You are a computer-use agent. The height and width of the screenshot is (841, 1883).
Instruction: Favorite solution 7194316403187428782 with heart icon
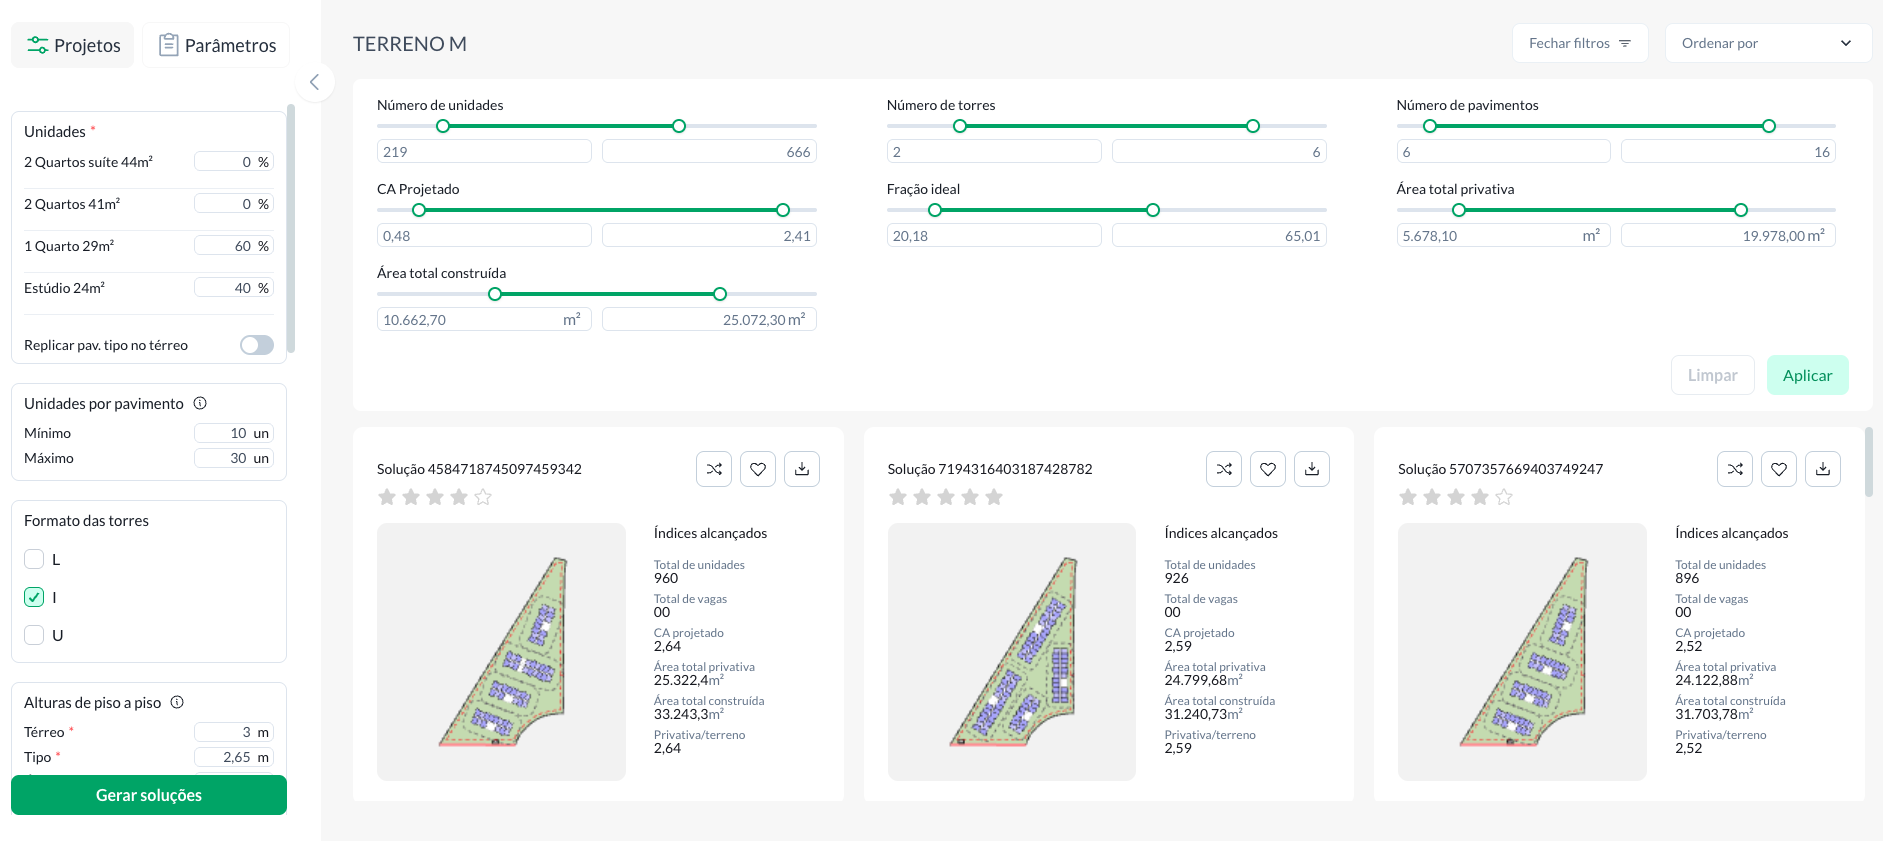click(x=1268, y=469)
